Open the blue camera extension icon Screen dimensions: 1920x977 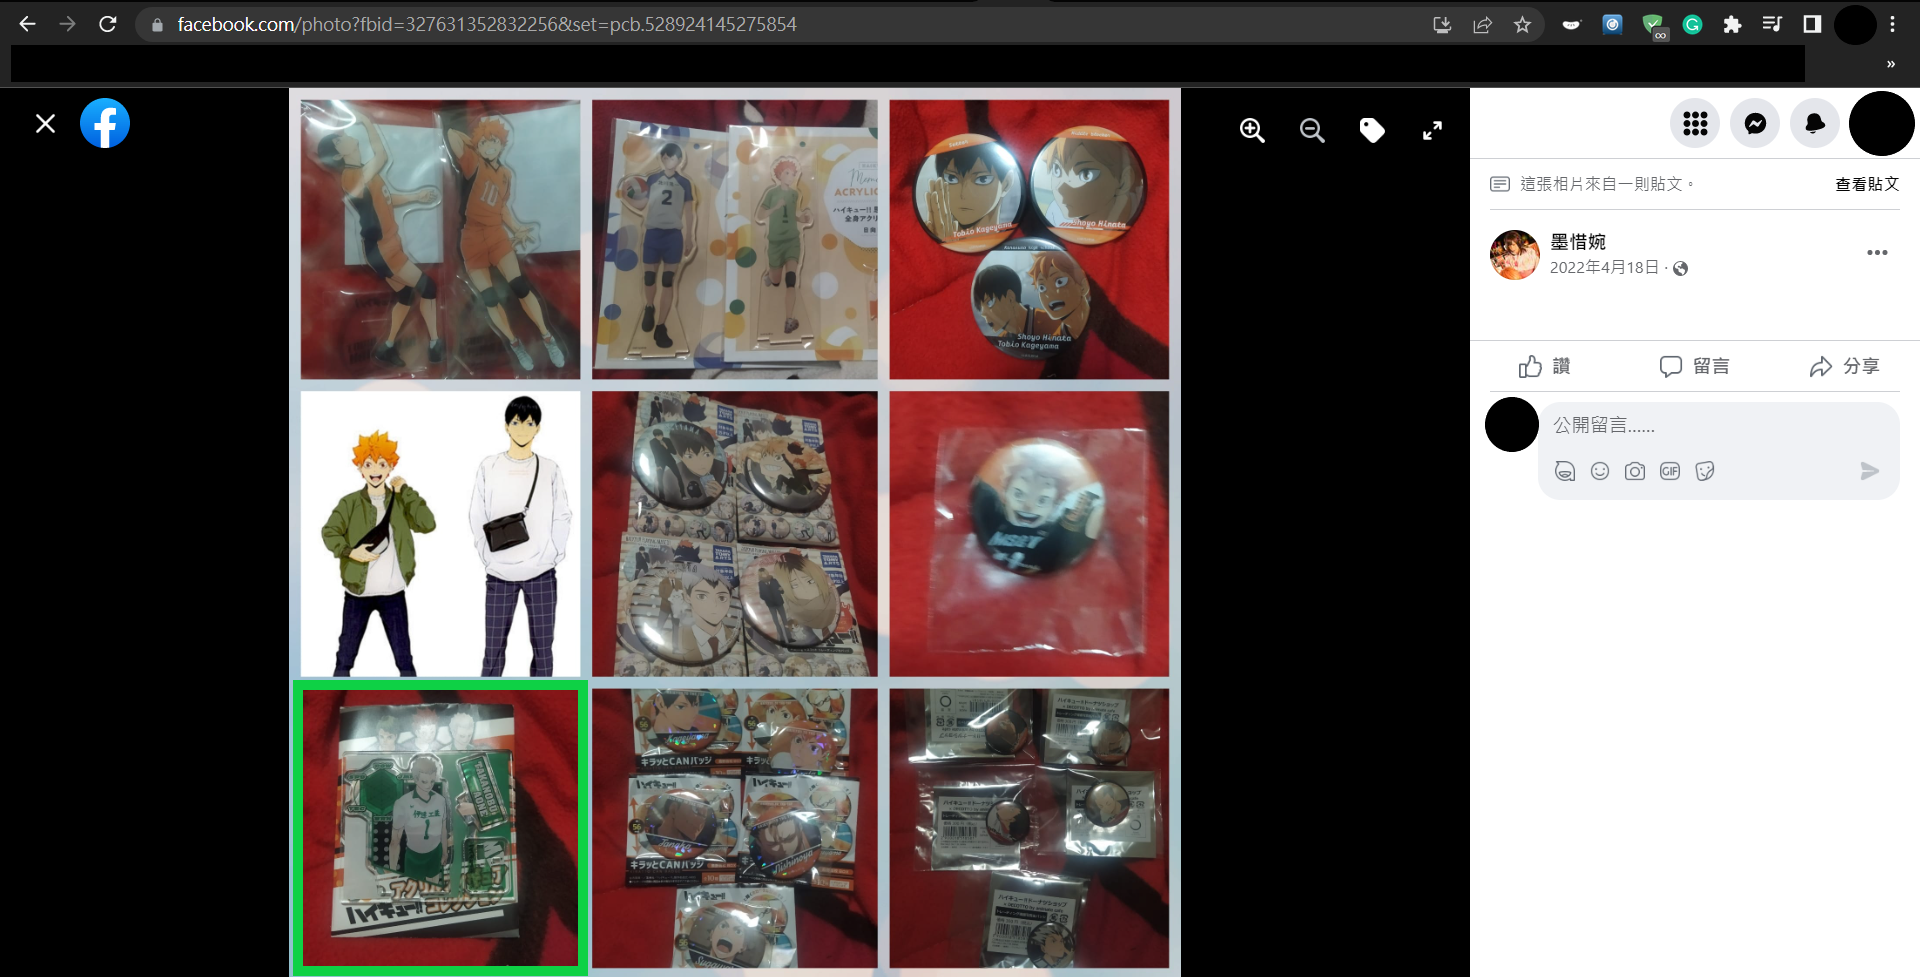(x=1612, y=24)
